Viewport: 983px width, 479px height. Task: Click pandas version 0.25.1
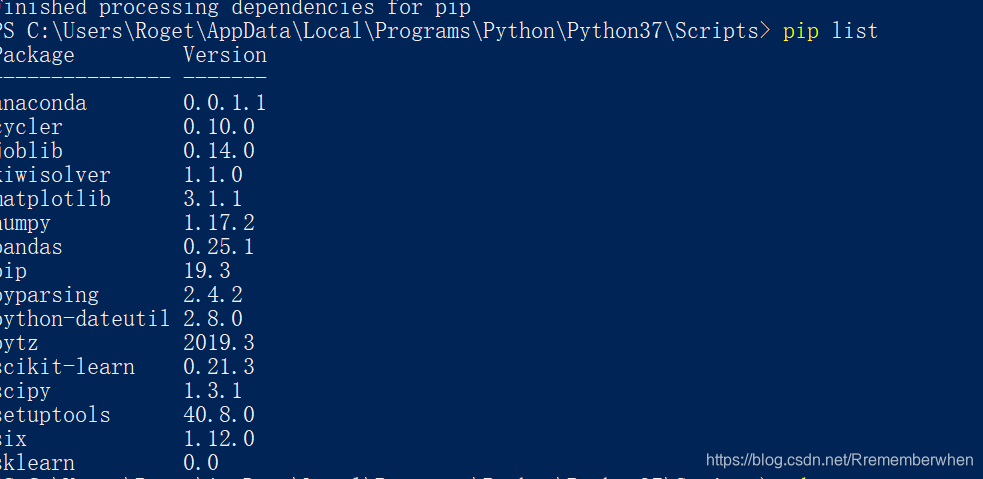click(219, 246)
